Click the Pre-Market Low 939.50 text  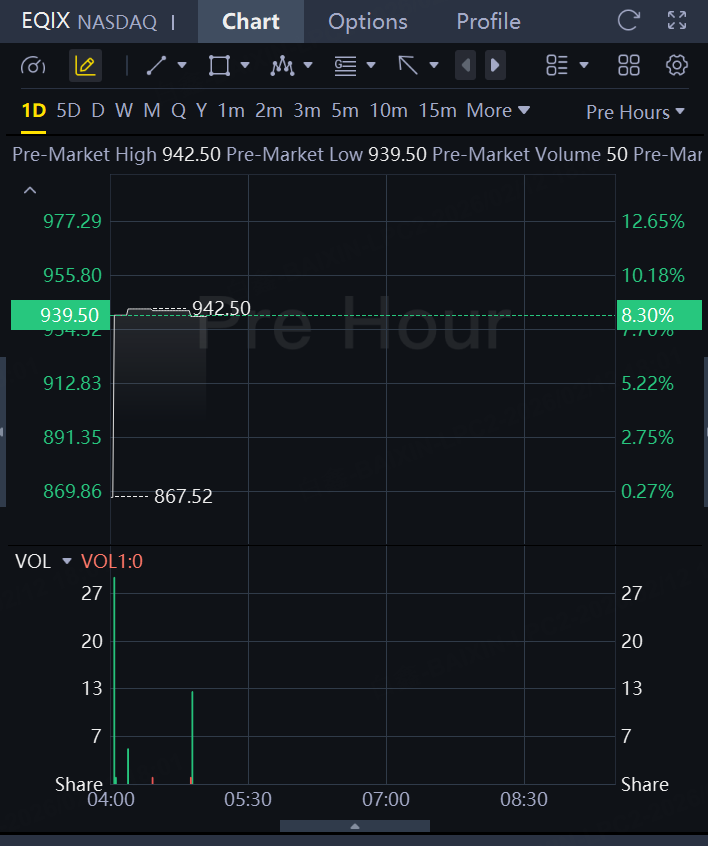click(x=326, y=154)
